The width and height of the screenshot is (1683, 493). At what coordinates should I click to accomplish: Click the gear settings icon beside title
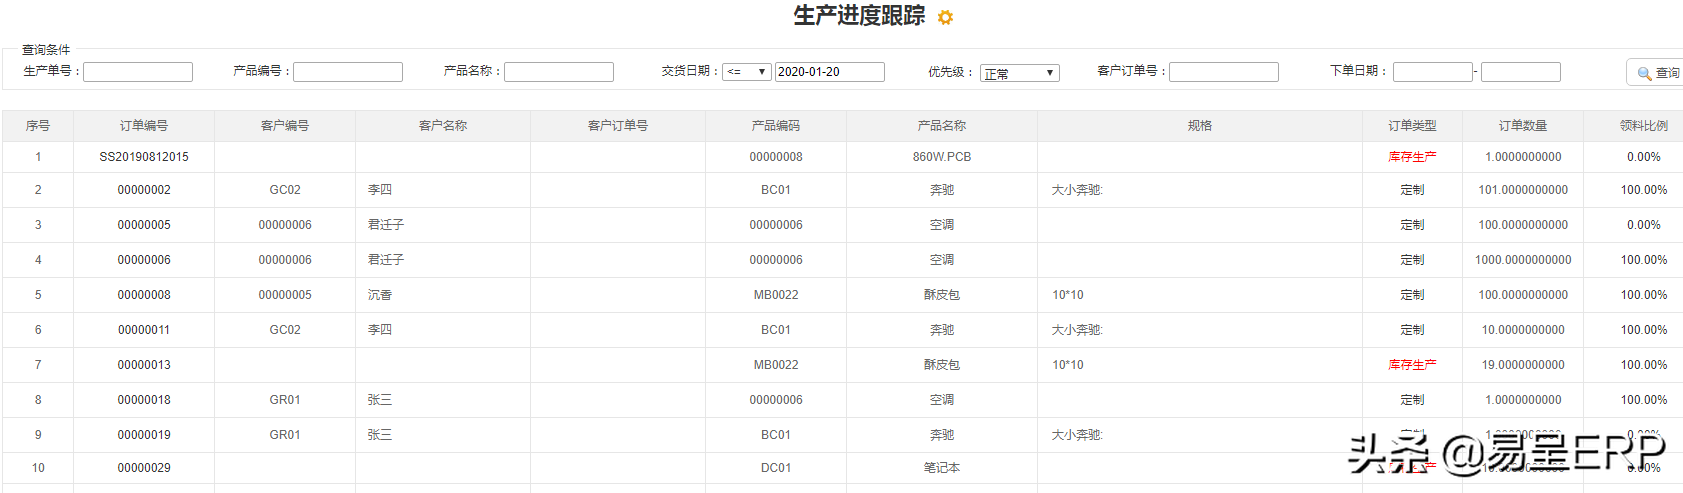945,17
